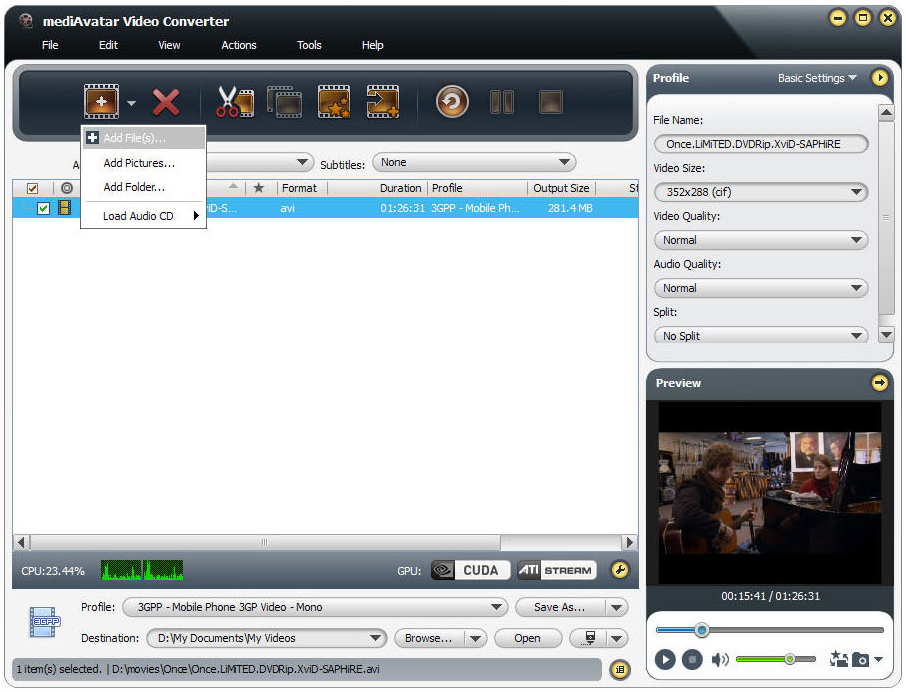Mute the preview speaker icon

[x=719, y=659]
